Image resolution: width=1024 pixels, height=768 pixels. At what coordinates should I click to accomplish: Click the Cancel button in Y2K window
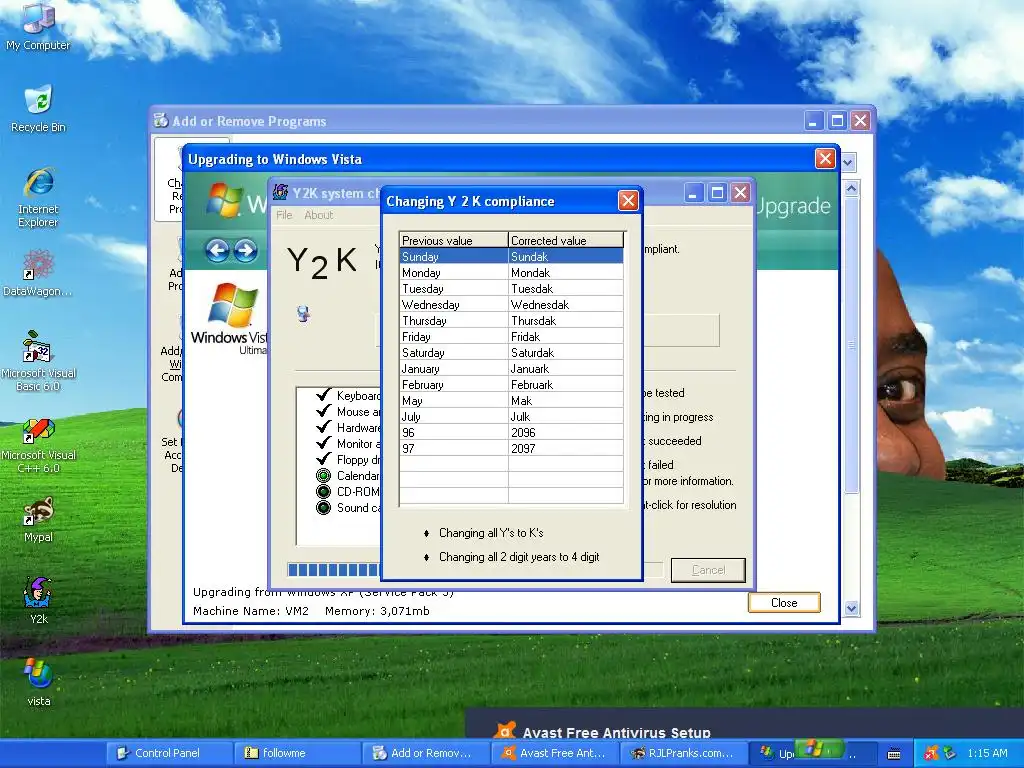[x=708, y=570]
